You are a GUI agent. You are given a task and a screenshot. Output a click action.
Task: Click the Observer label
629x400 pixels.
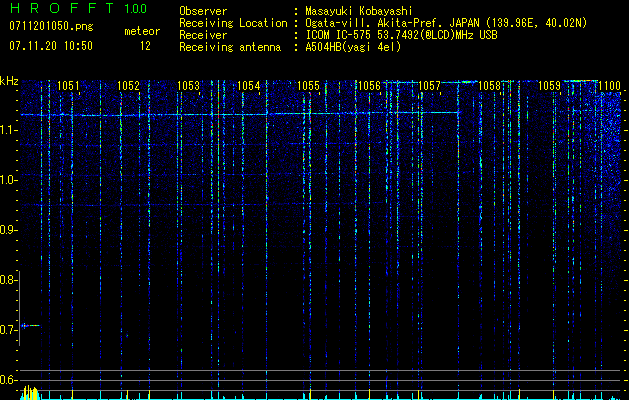coord(203,11)
